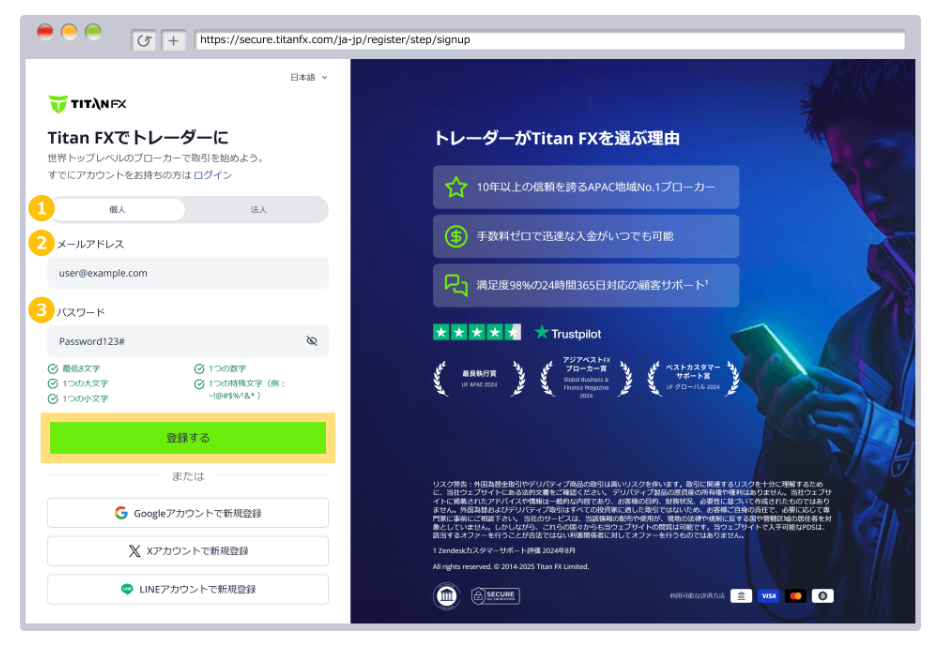Click the red close window button
Screen dimensions: 946x656
tap(45, 31)
